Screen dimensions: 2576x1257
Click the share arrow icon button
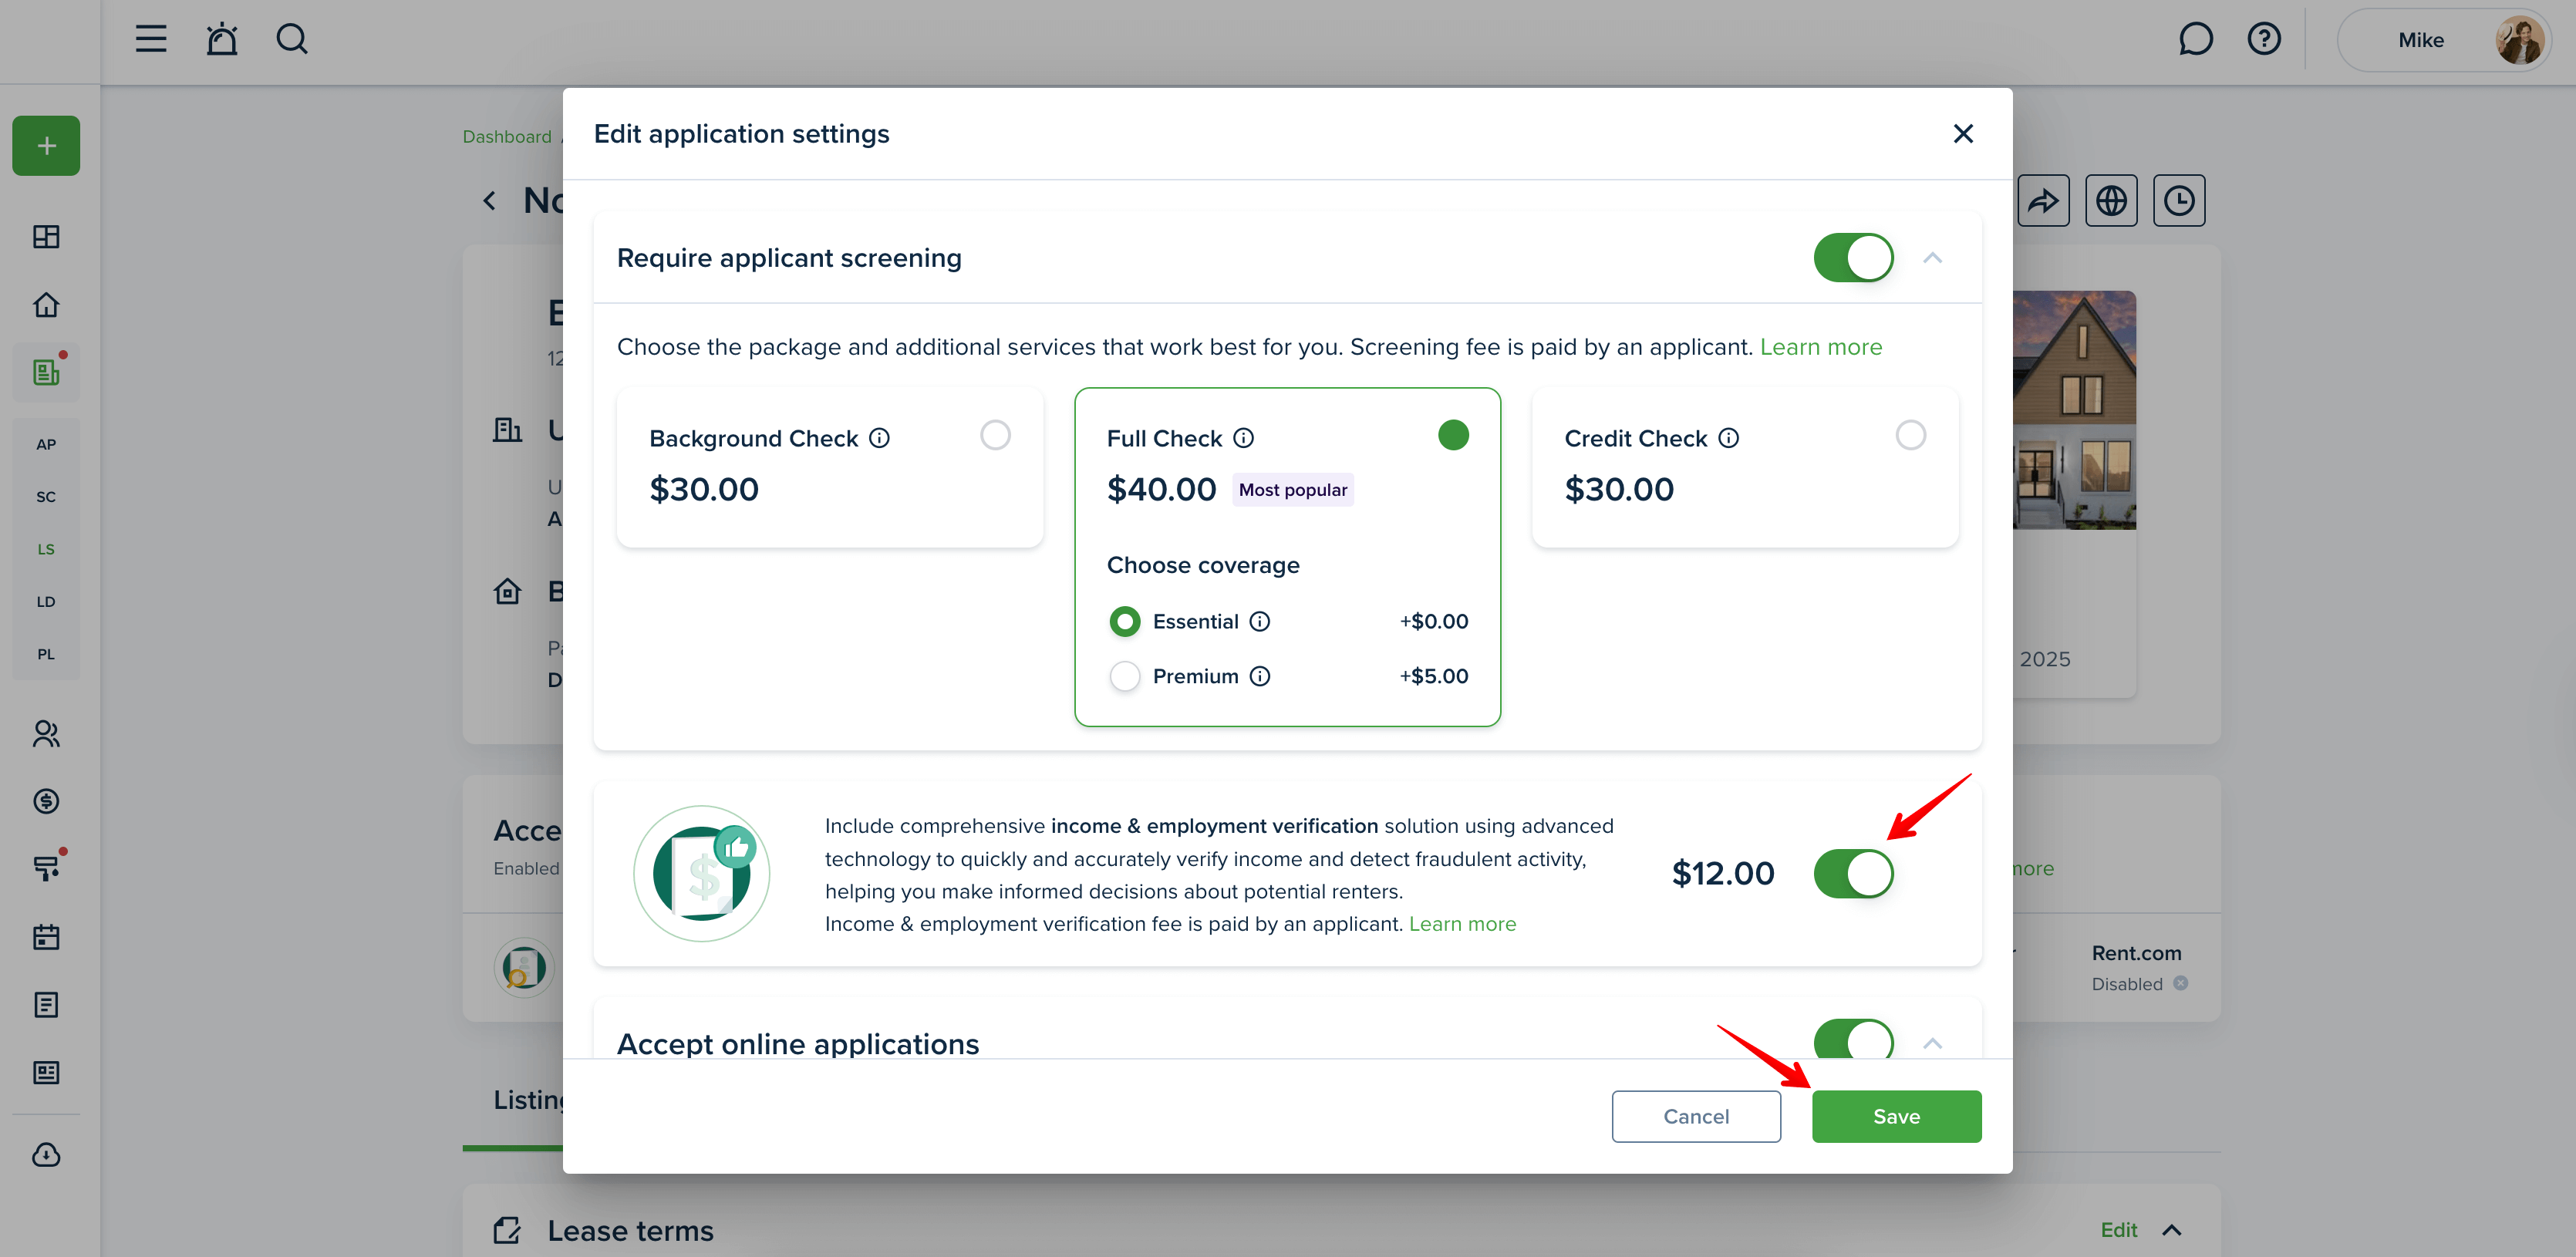point(2043,201)
